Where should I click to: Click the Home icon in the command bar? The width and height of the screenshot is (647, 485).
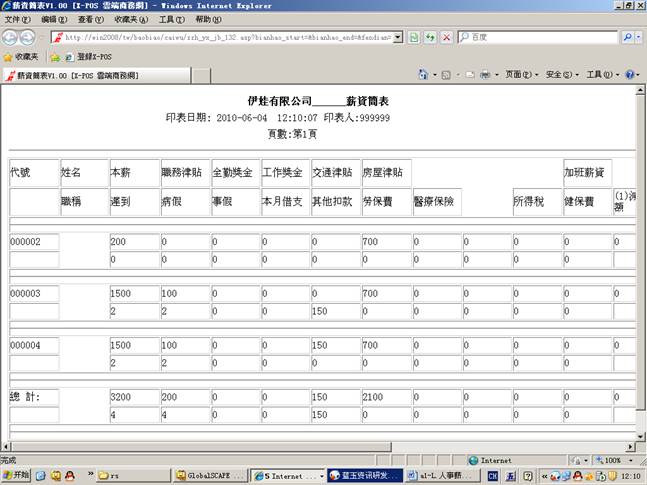click(422, 75)
